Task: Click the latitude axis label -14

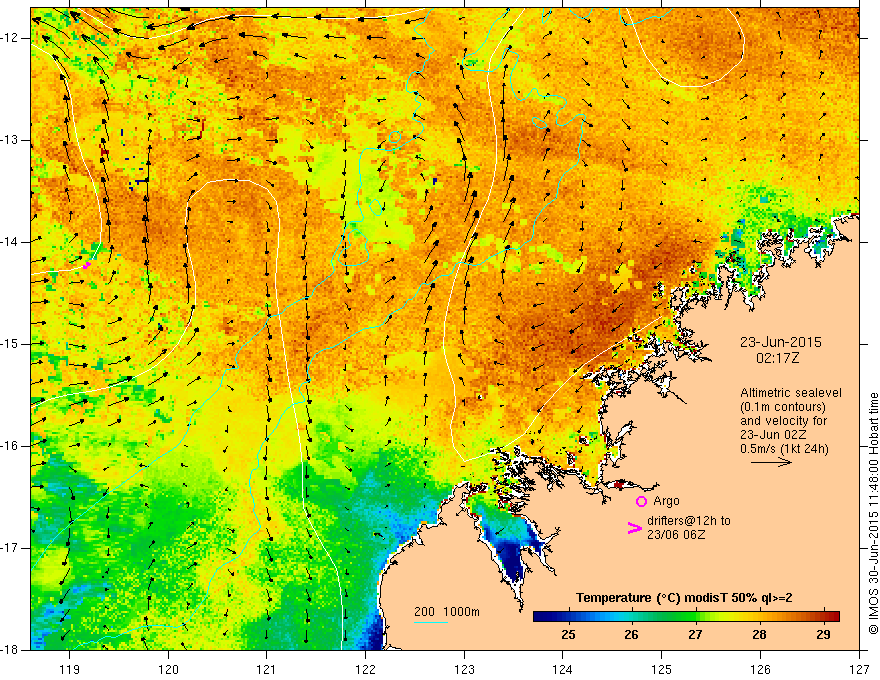Action: coord(11,242)
